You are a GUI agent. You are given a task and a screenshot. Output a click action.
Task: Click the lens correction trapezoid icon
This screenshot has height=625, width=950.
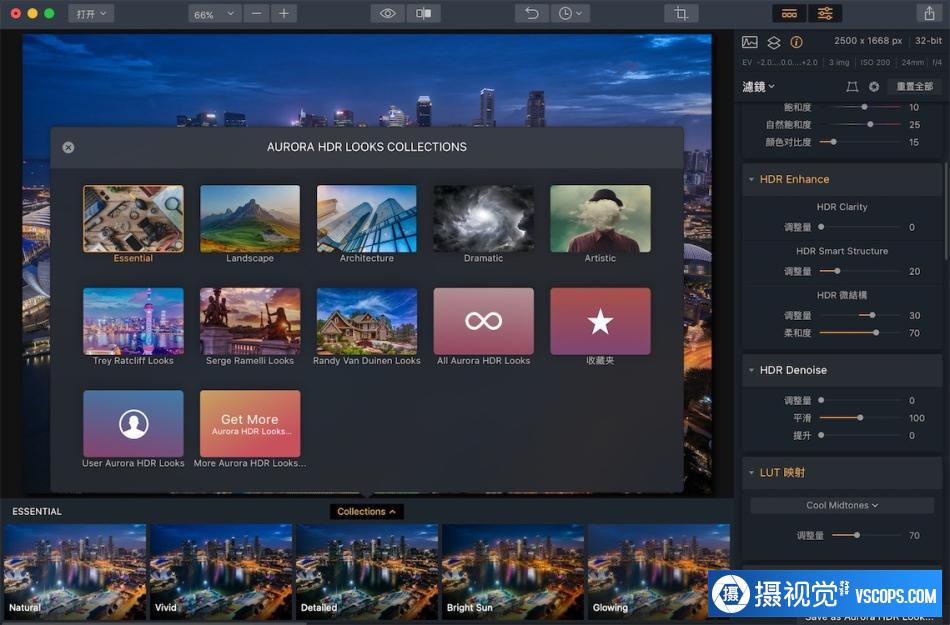click(852, 87)
